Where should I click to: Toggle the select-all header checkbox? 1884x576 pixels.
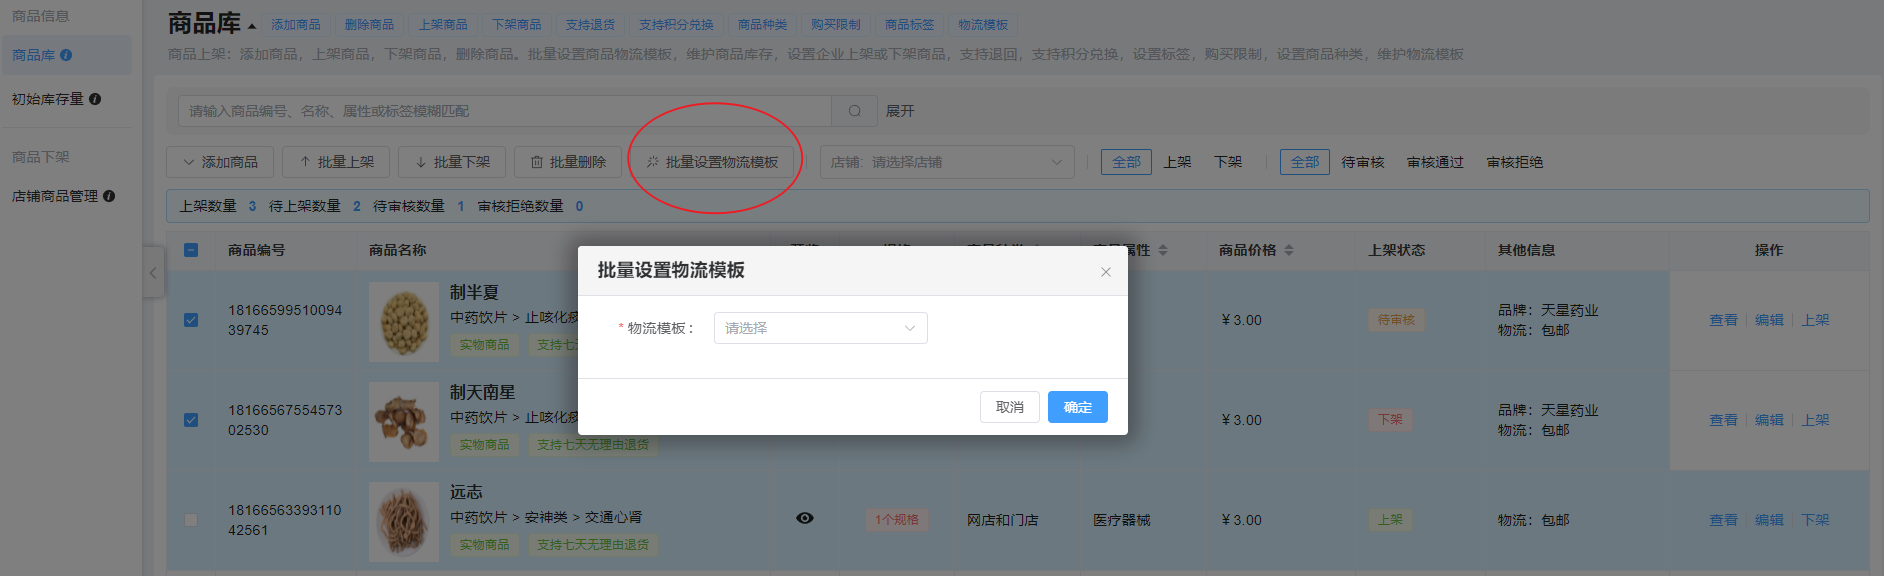point(191,250)
